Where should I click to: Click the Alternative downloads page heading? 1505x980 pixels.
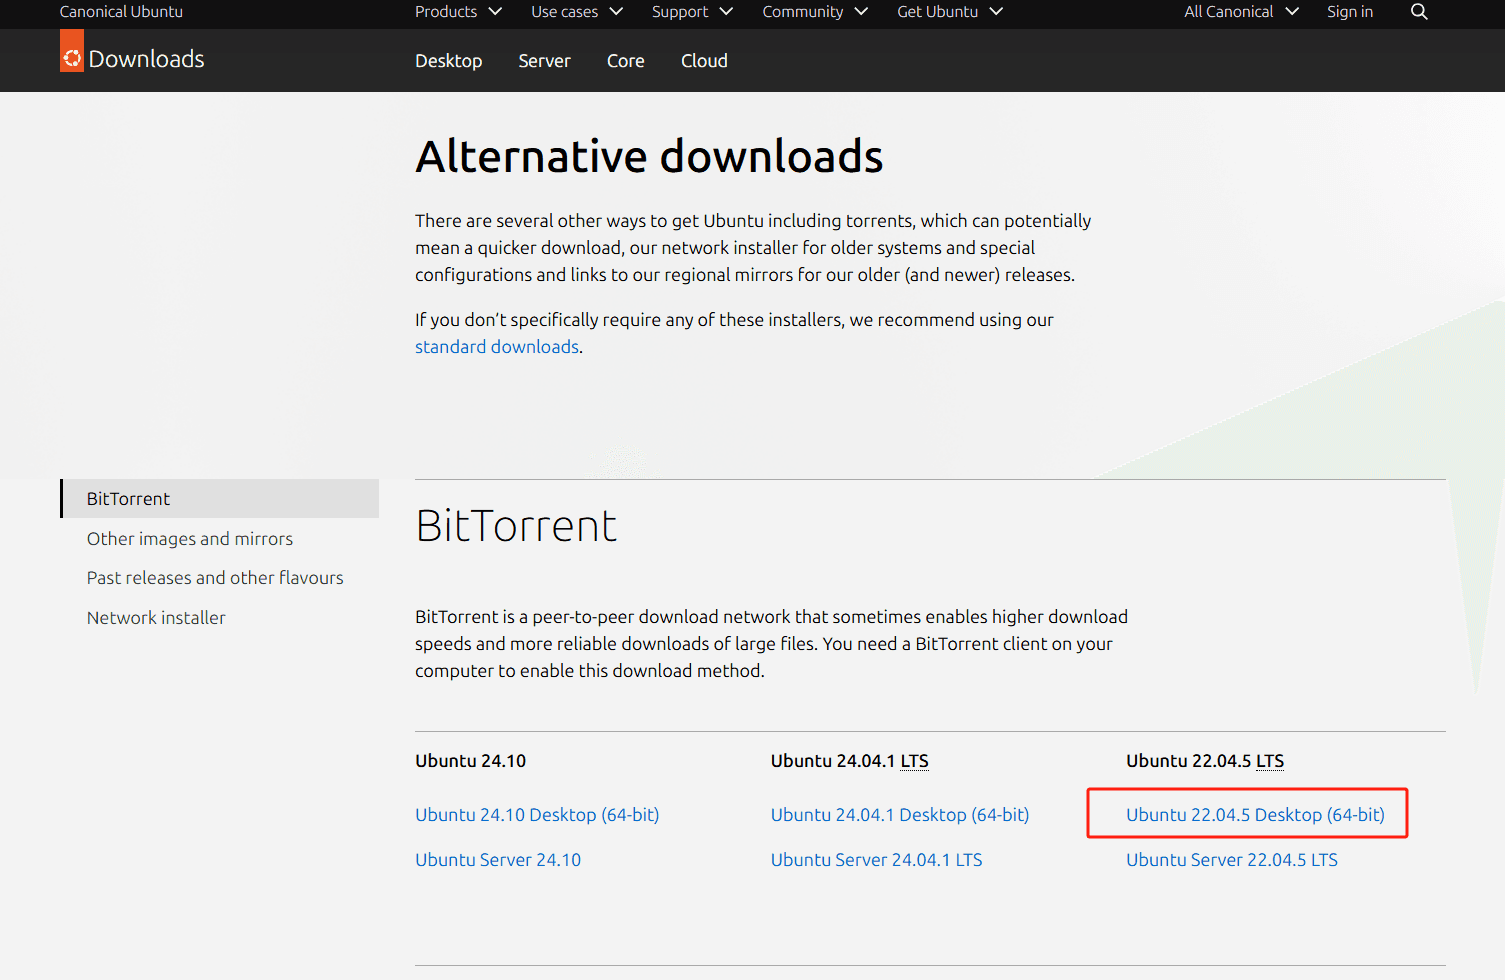[649, 156]
